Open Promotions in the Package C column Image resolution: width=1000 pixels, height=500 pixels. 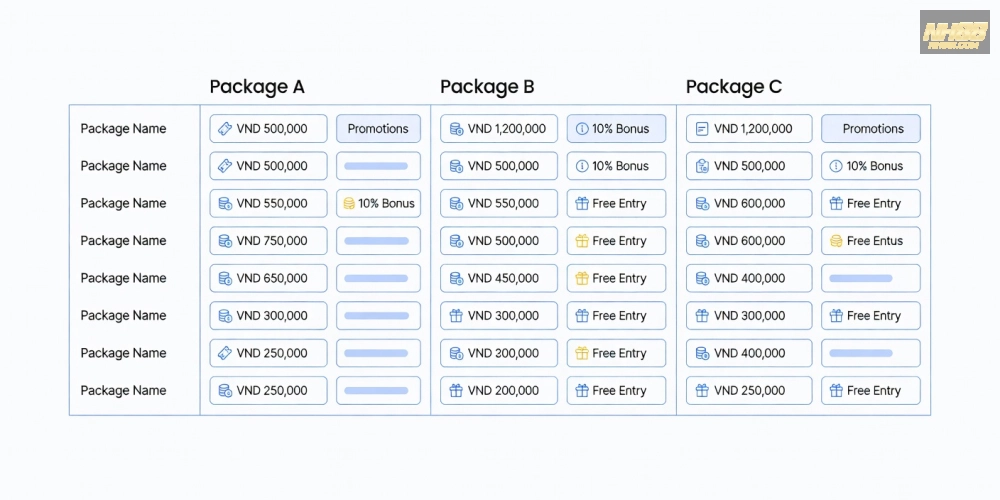pyautogui.click(x=872, y=129)
